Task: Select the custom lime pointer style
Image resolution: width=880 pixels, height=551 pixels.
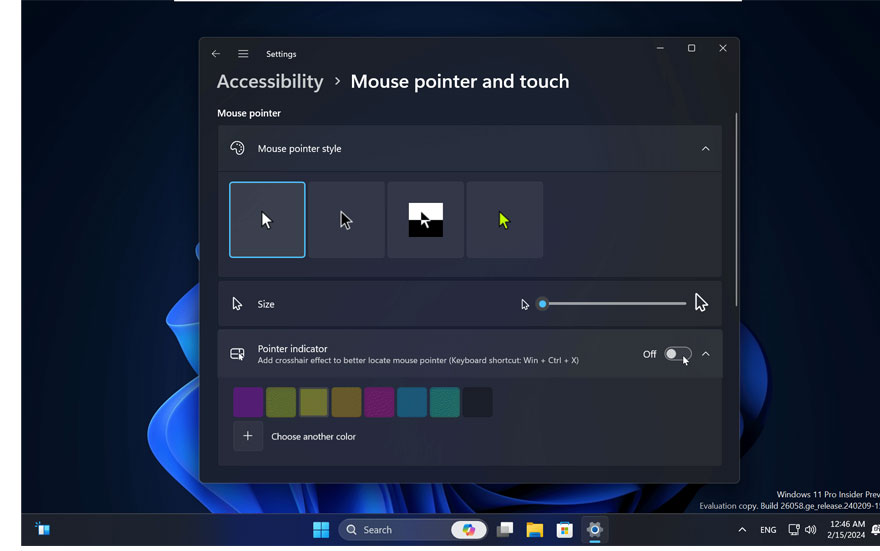Action: point(505,220)
